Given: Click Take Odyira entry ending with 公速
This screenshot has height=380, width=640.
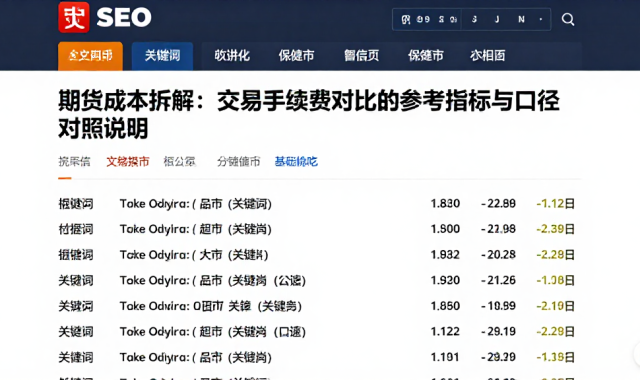Looking at the screenshot, I should 213,280.
